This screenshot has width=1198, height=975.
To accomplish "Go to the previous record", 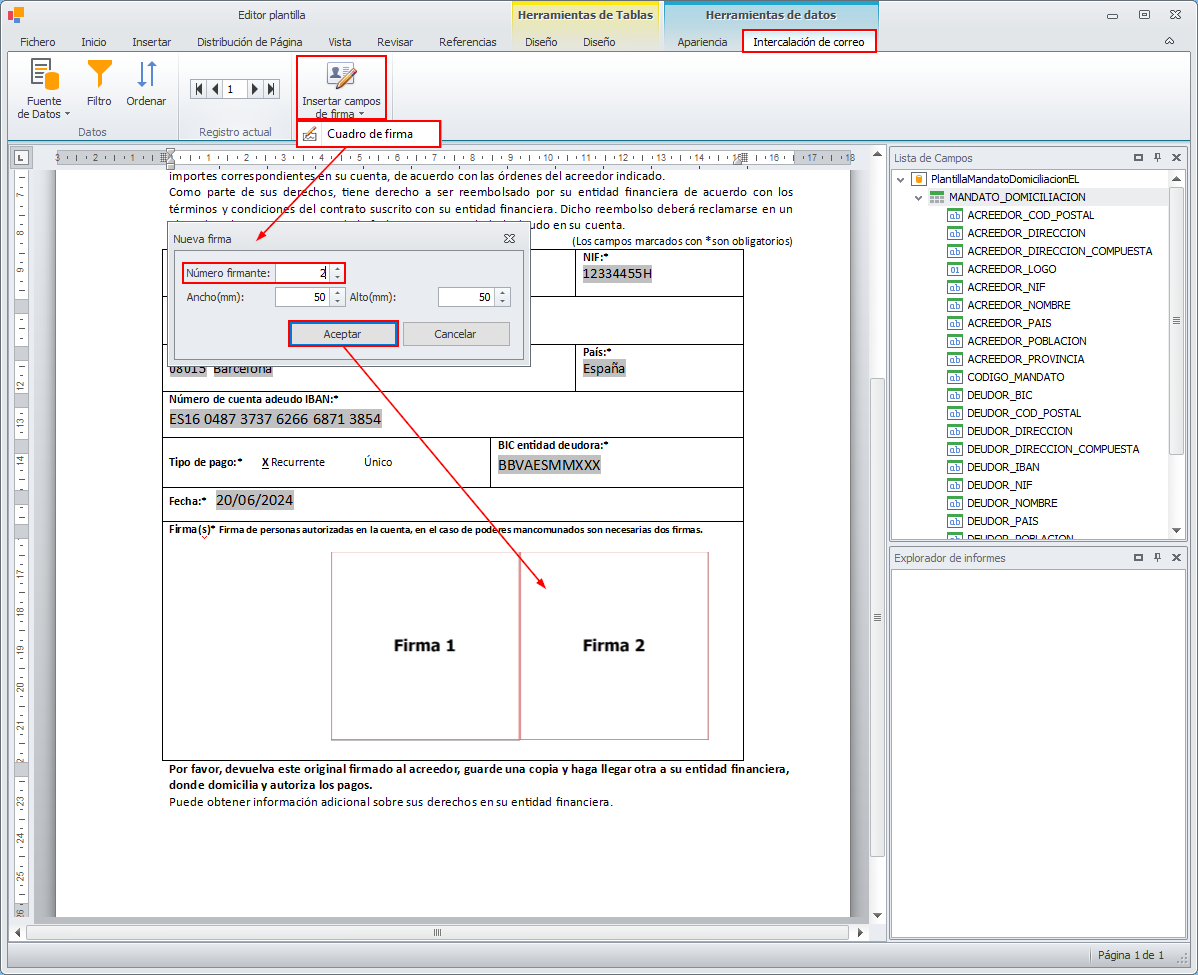I will click(x=215, y=89).
